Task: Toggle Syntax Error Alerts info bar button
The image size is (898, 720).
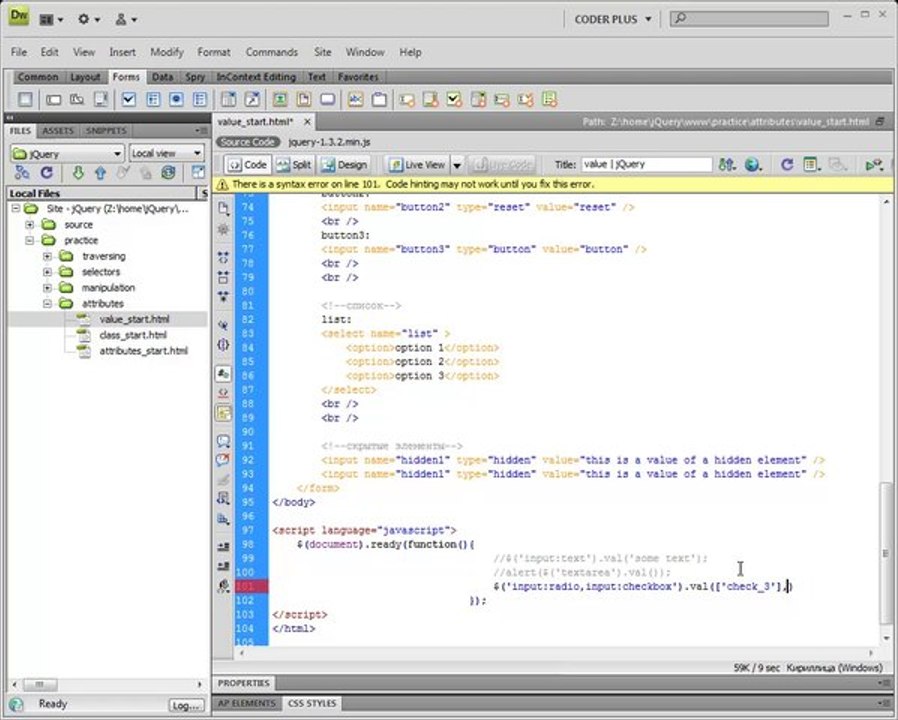Action: click(x=223, y=413)
